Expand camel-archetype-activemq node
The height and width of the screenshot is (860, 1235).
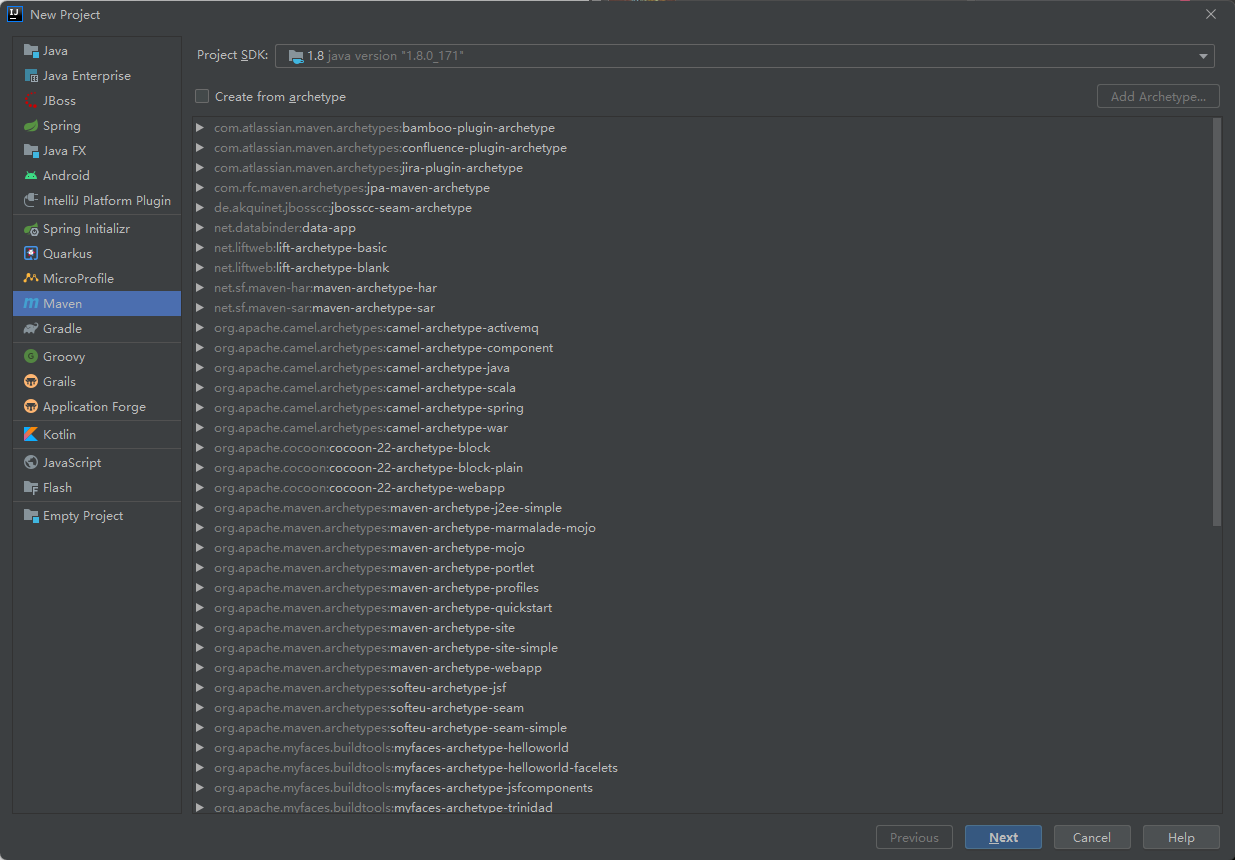(x=200, y=328)
